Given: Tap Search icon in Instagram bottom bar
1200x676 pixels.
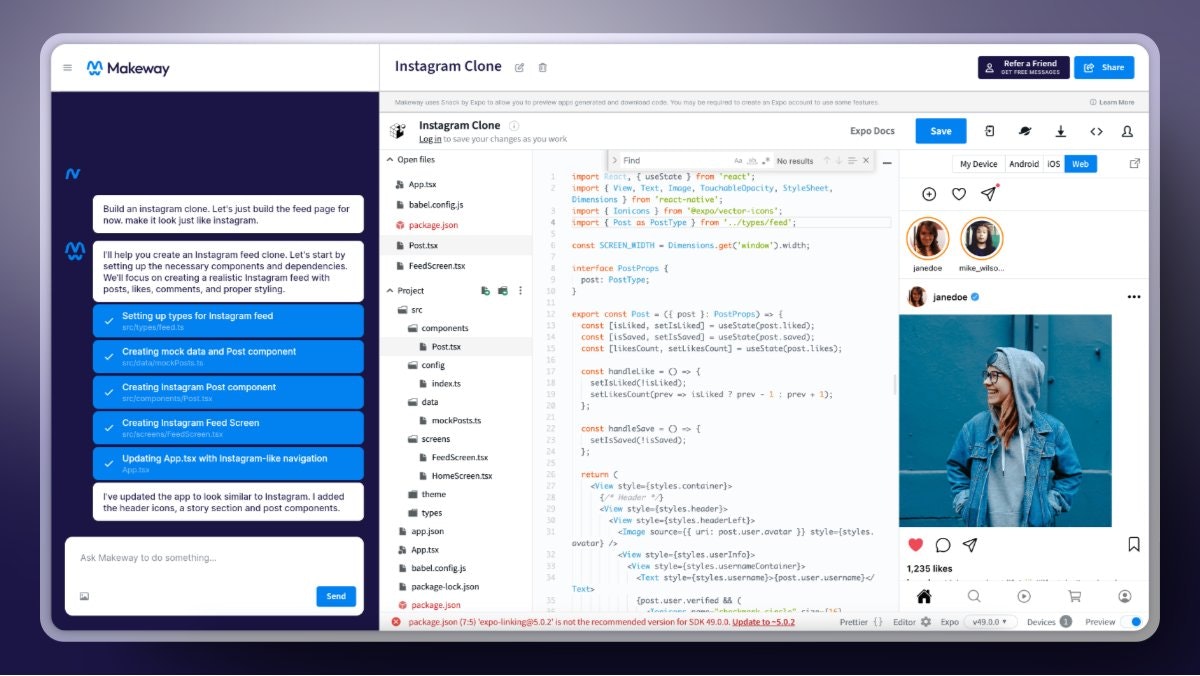Looking at the screenshot, I should click(x=974, y=597).
